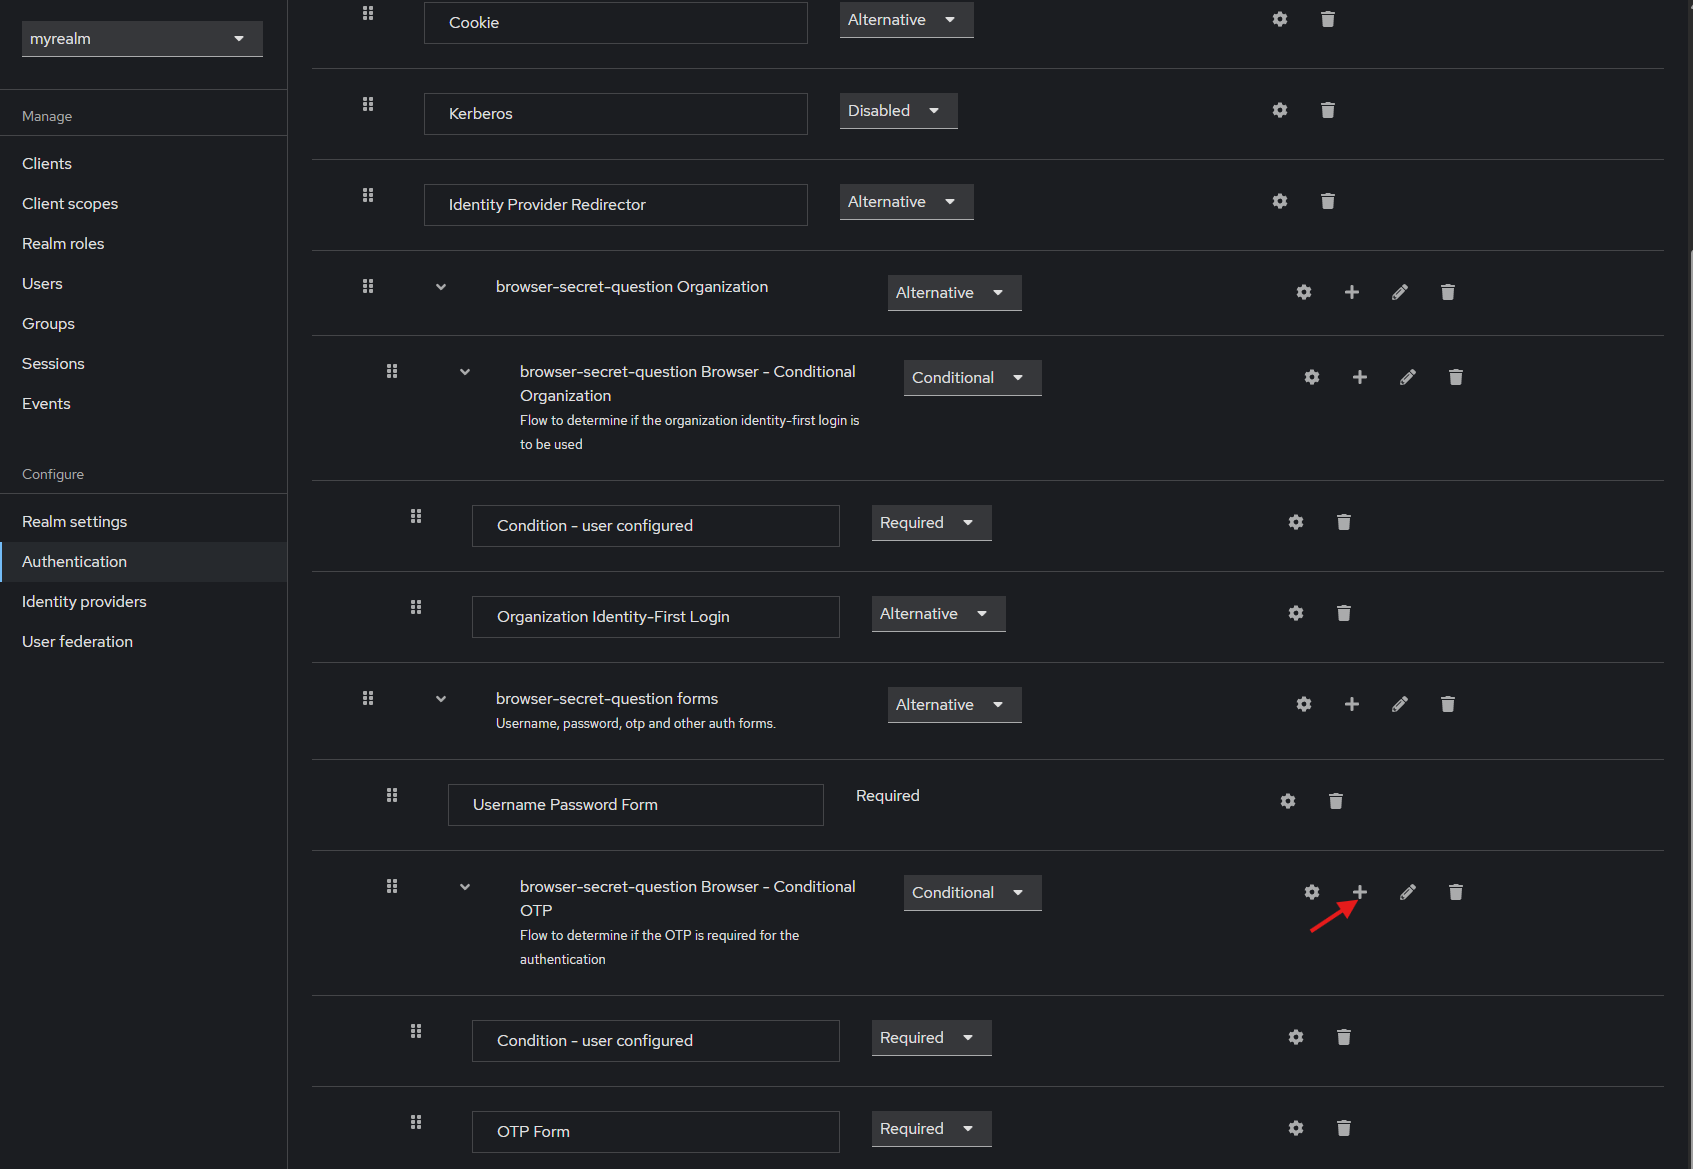1693x1169 pixels.
Task: Open settings for Username Password Form
Action: (x=1287, y=801)
